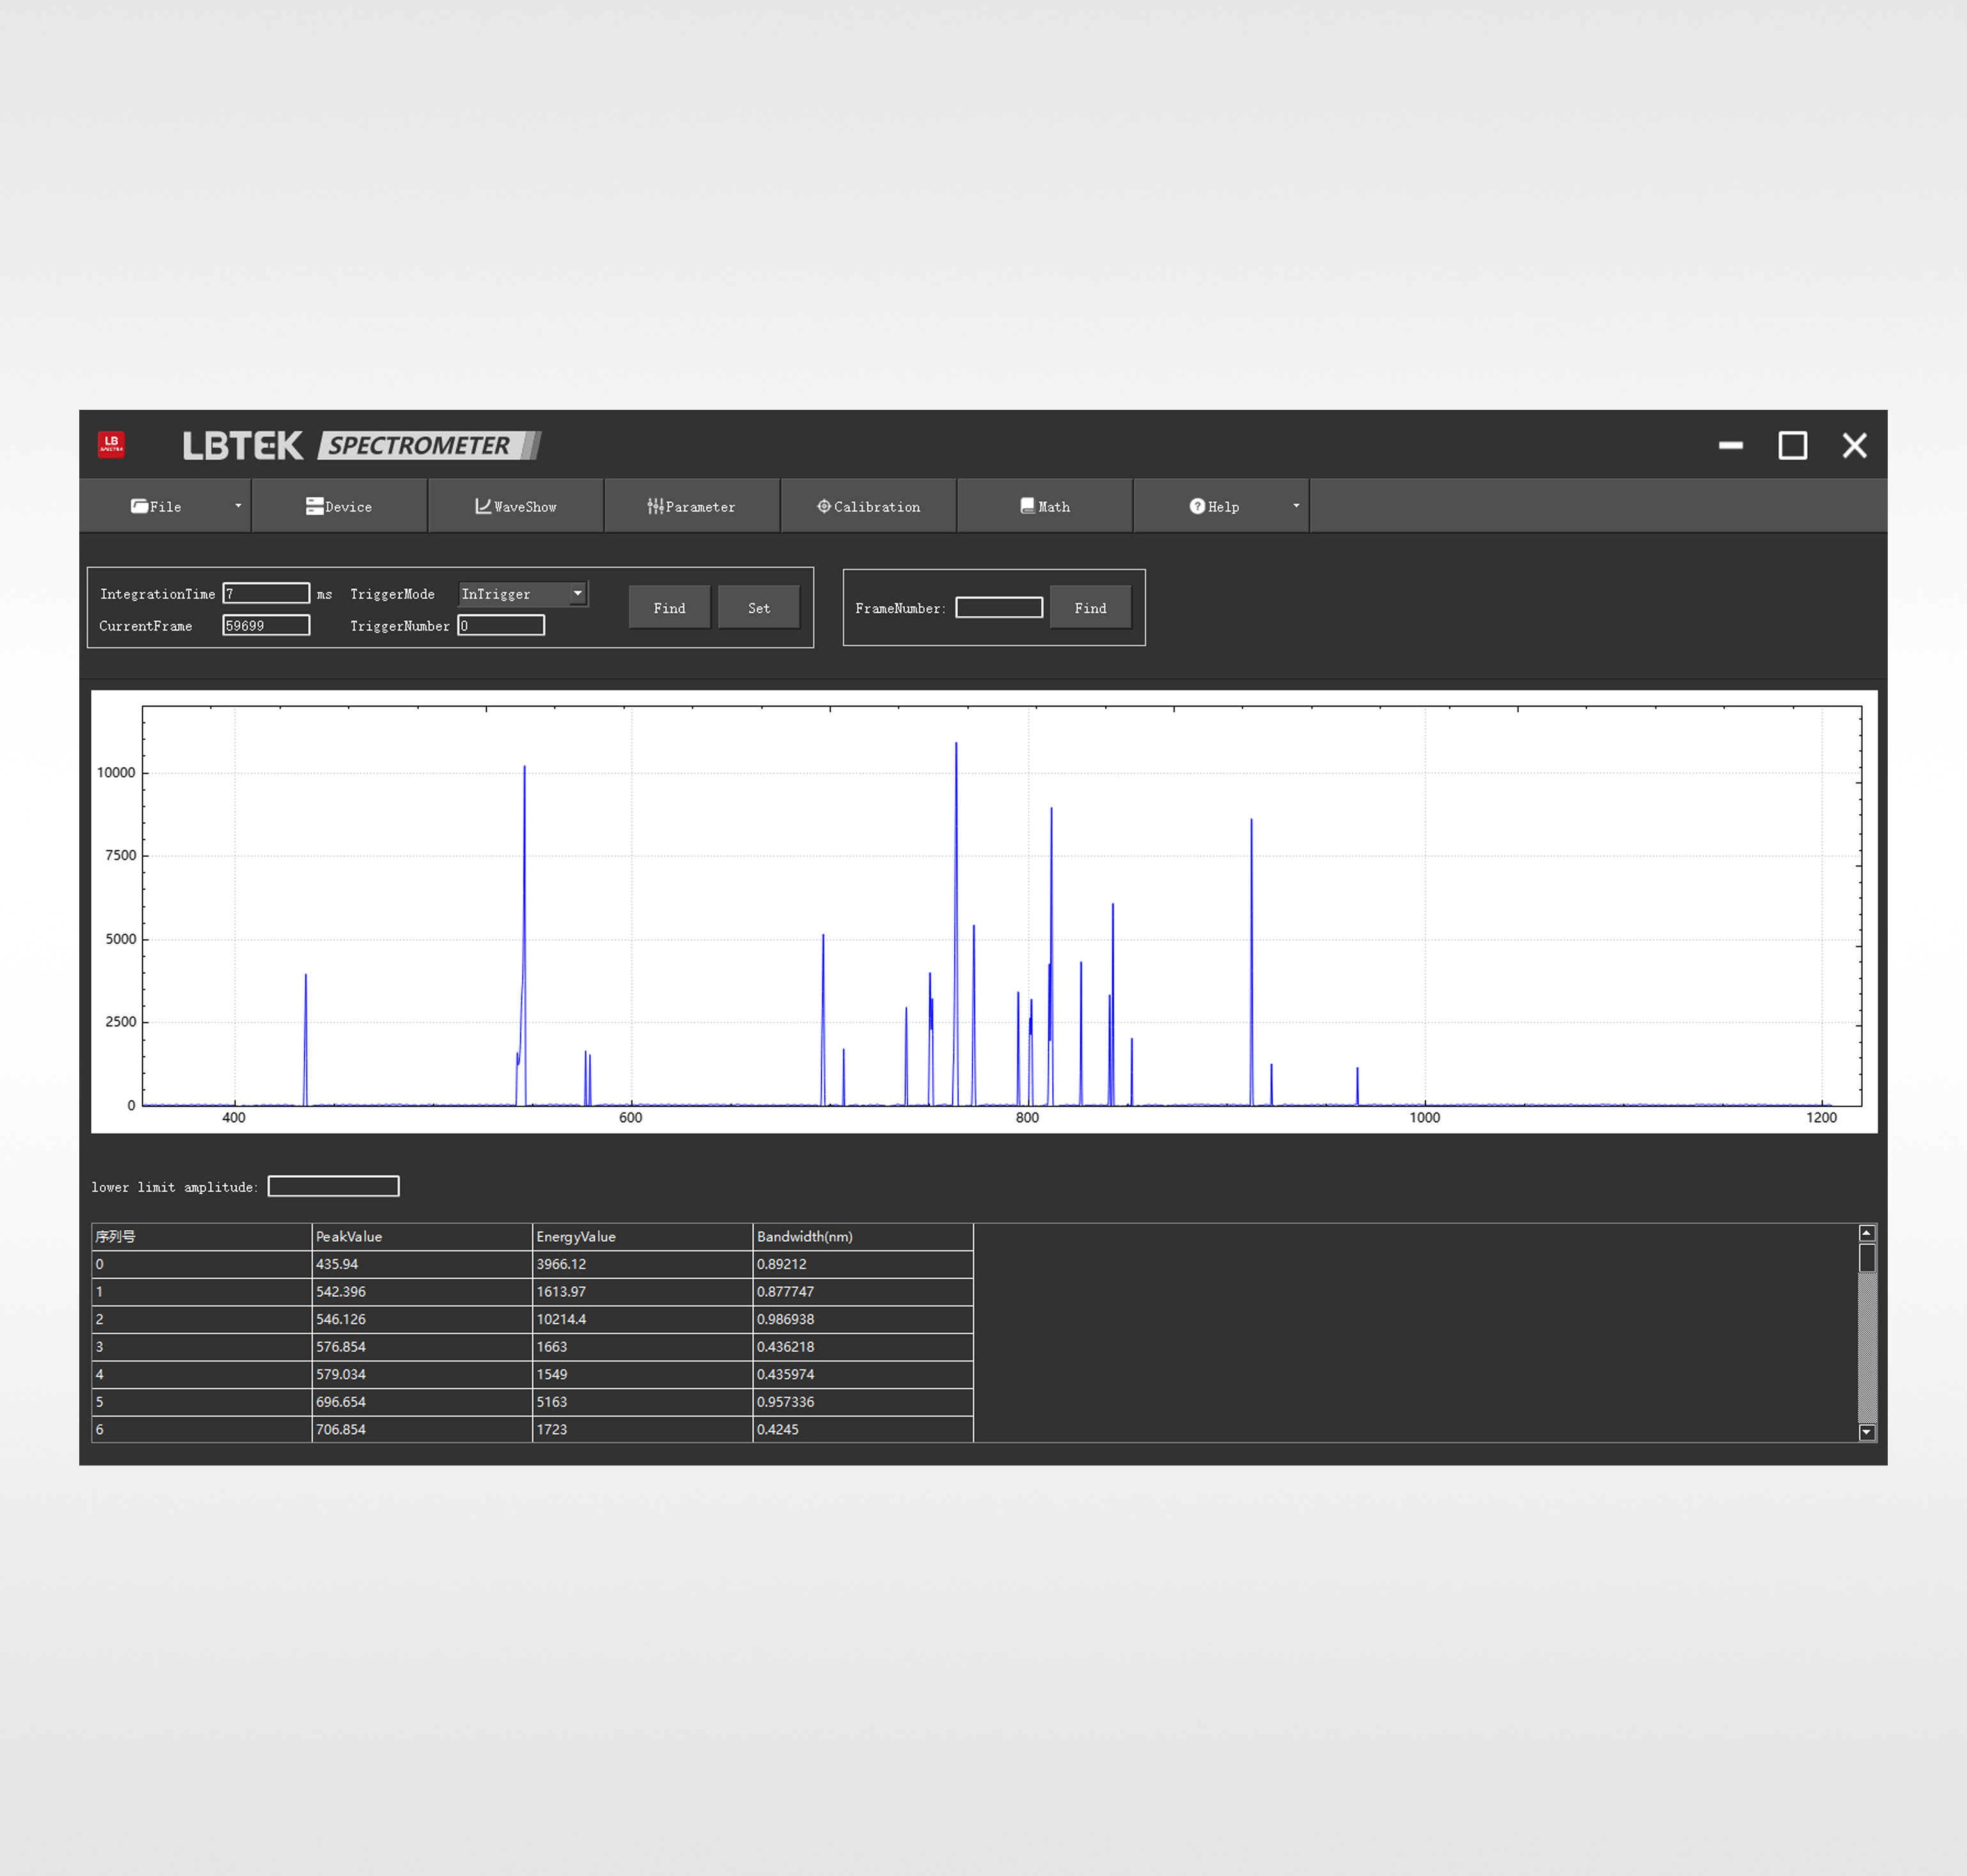Click the Calibration target icon
This screenshot has height=1876, width=1967.
click(824, 506)
